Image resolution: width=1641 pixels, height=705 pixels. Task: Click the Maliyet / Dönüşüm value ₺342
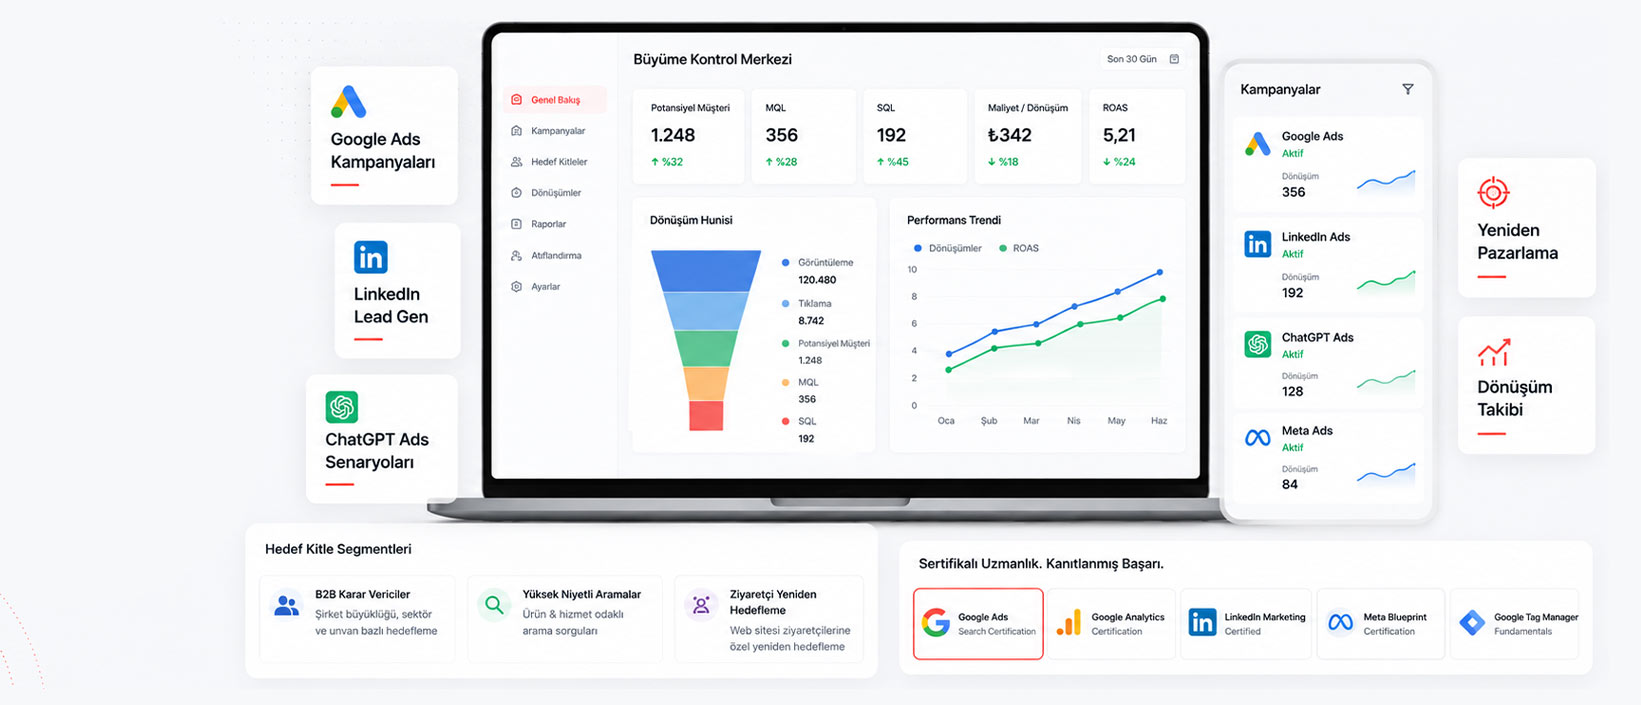click(1009, 135)
